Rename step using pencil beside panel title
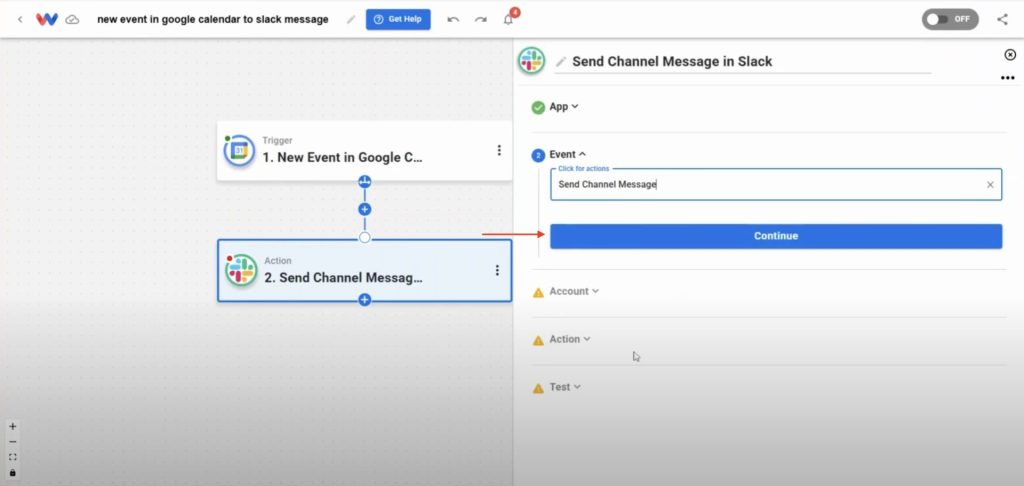The height and width of the screenshot is (486, 1024). [560, 62]
